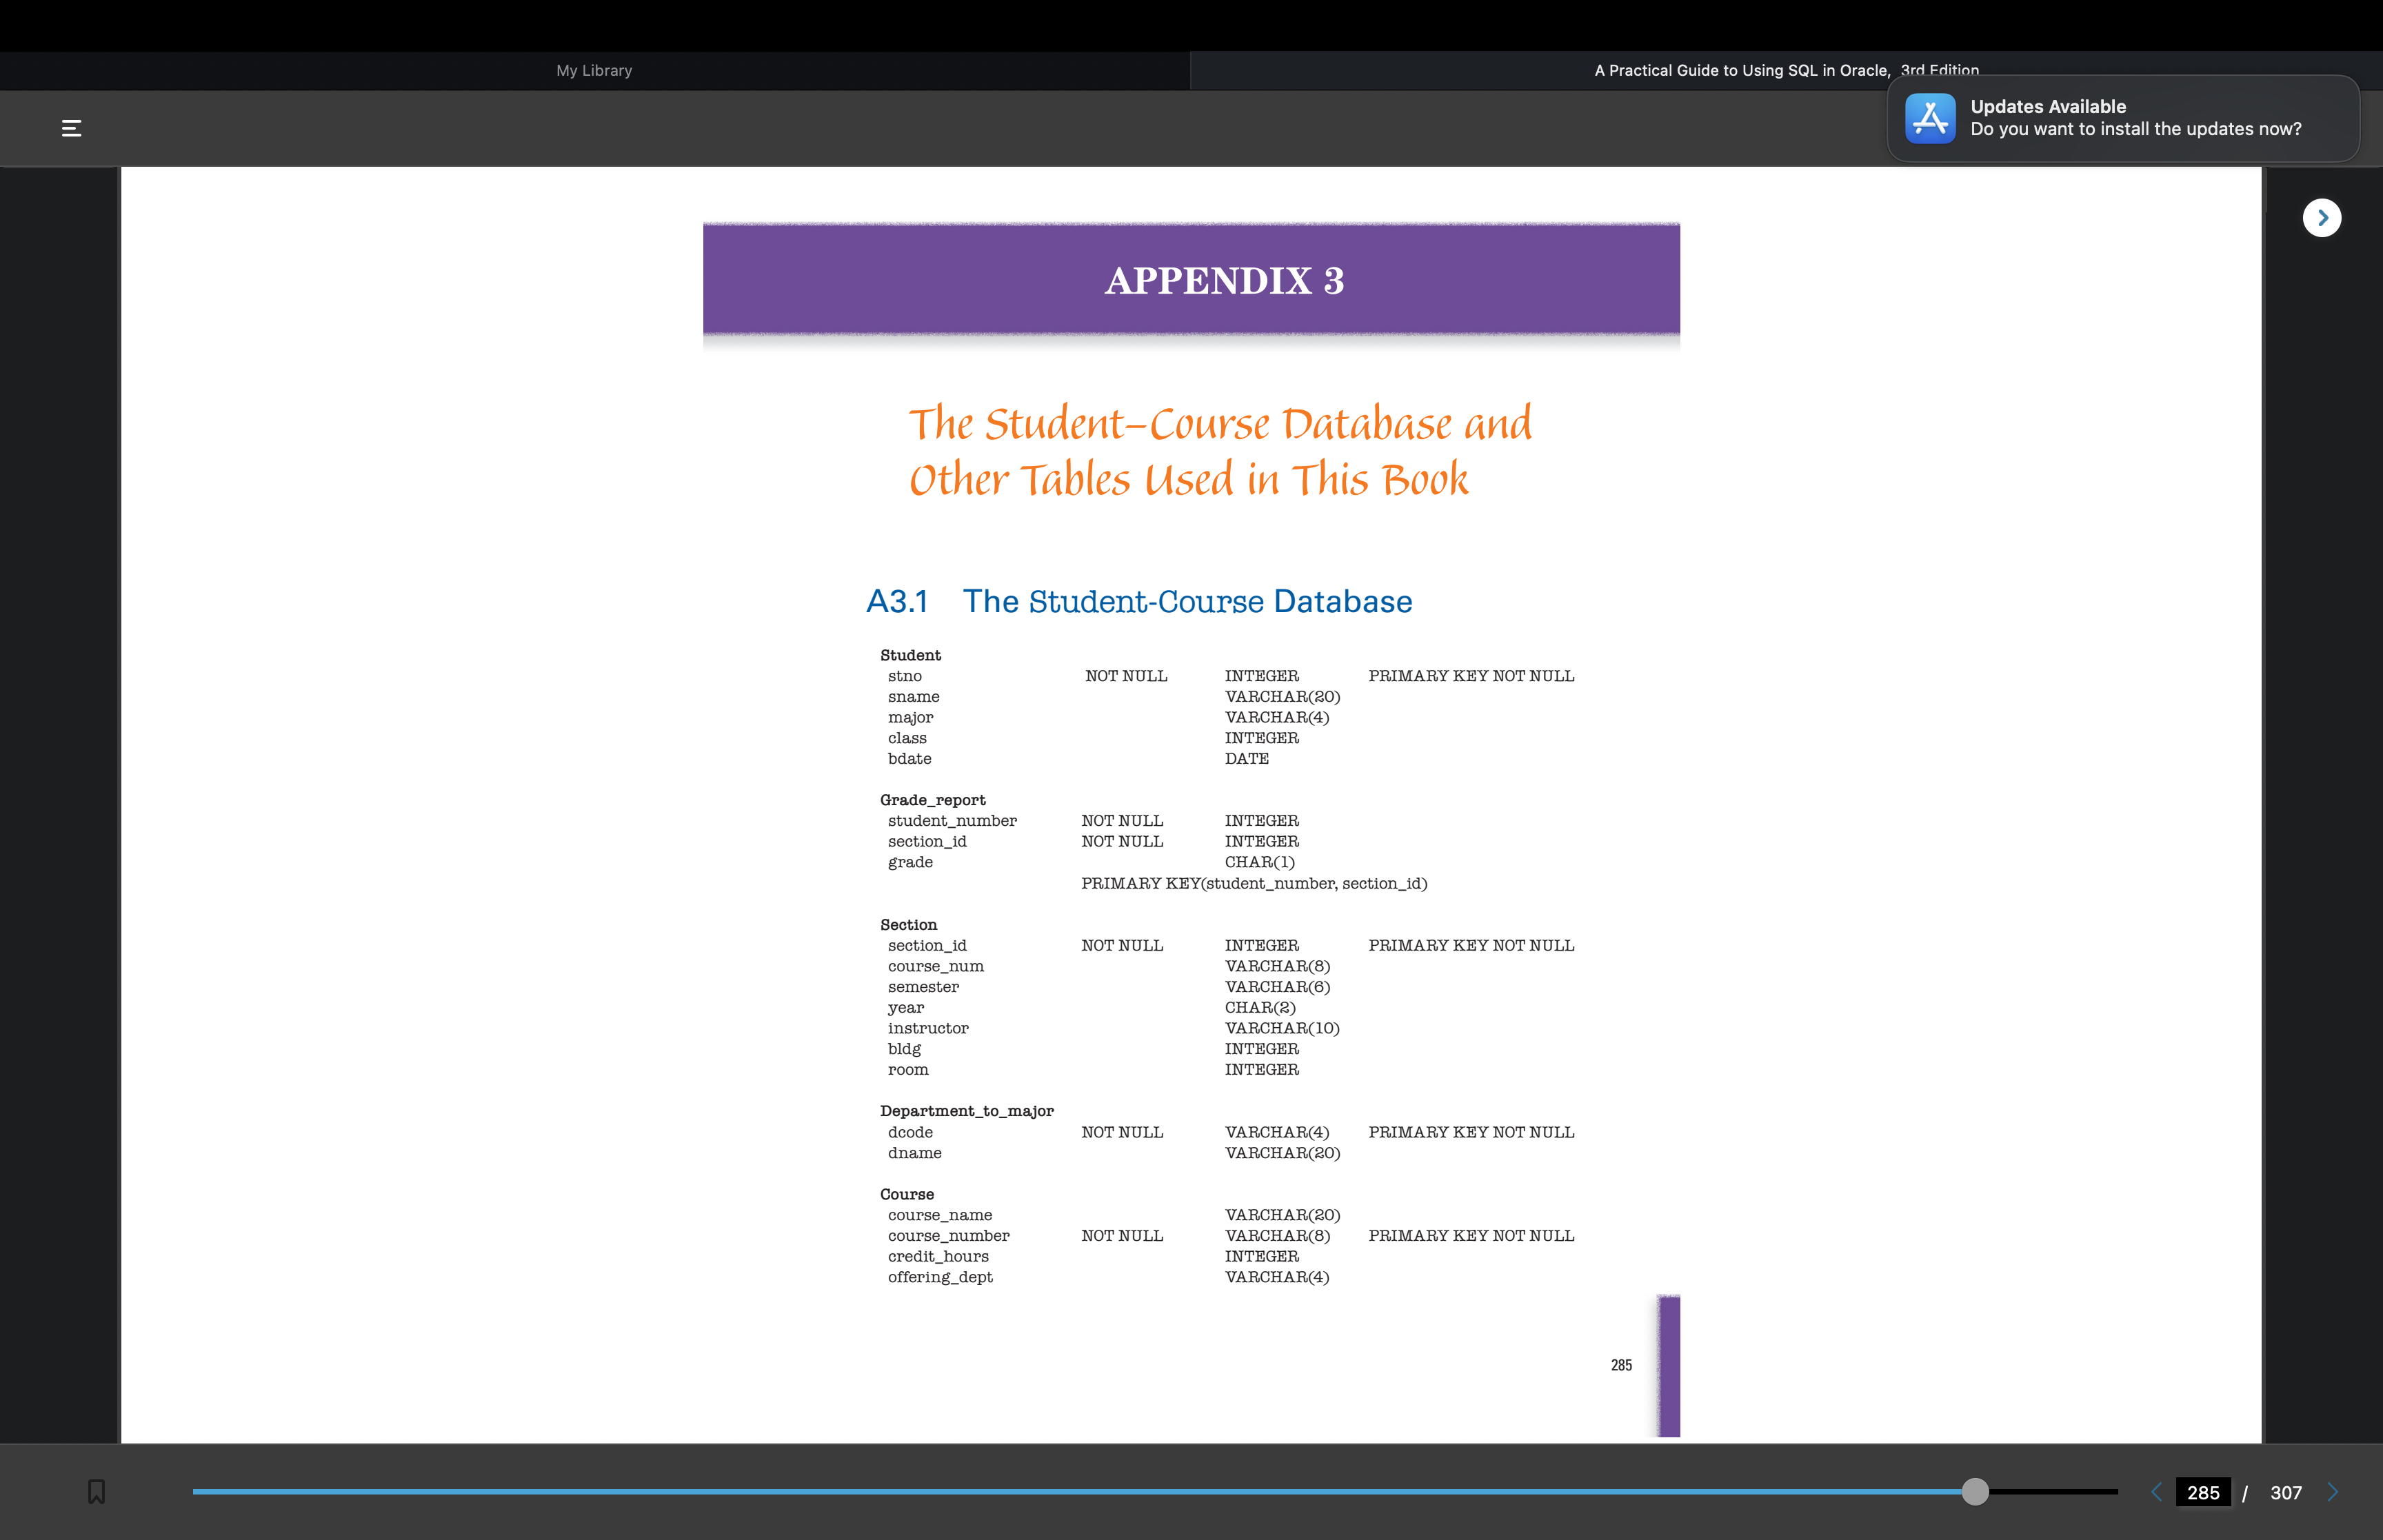
Task: Select the Practical Guide to SQL book tab
Action: coord(1740,71)
